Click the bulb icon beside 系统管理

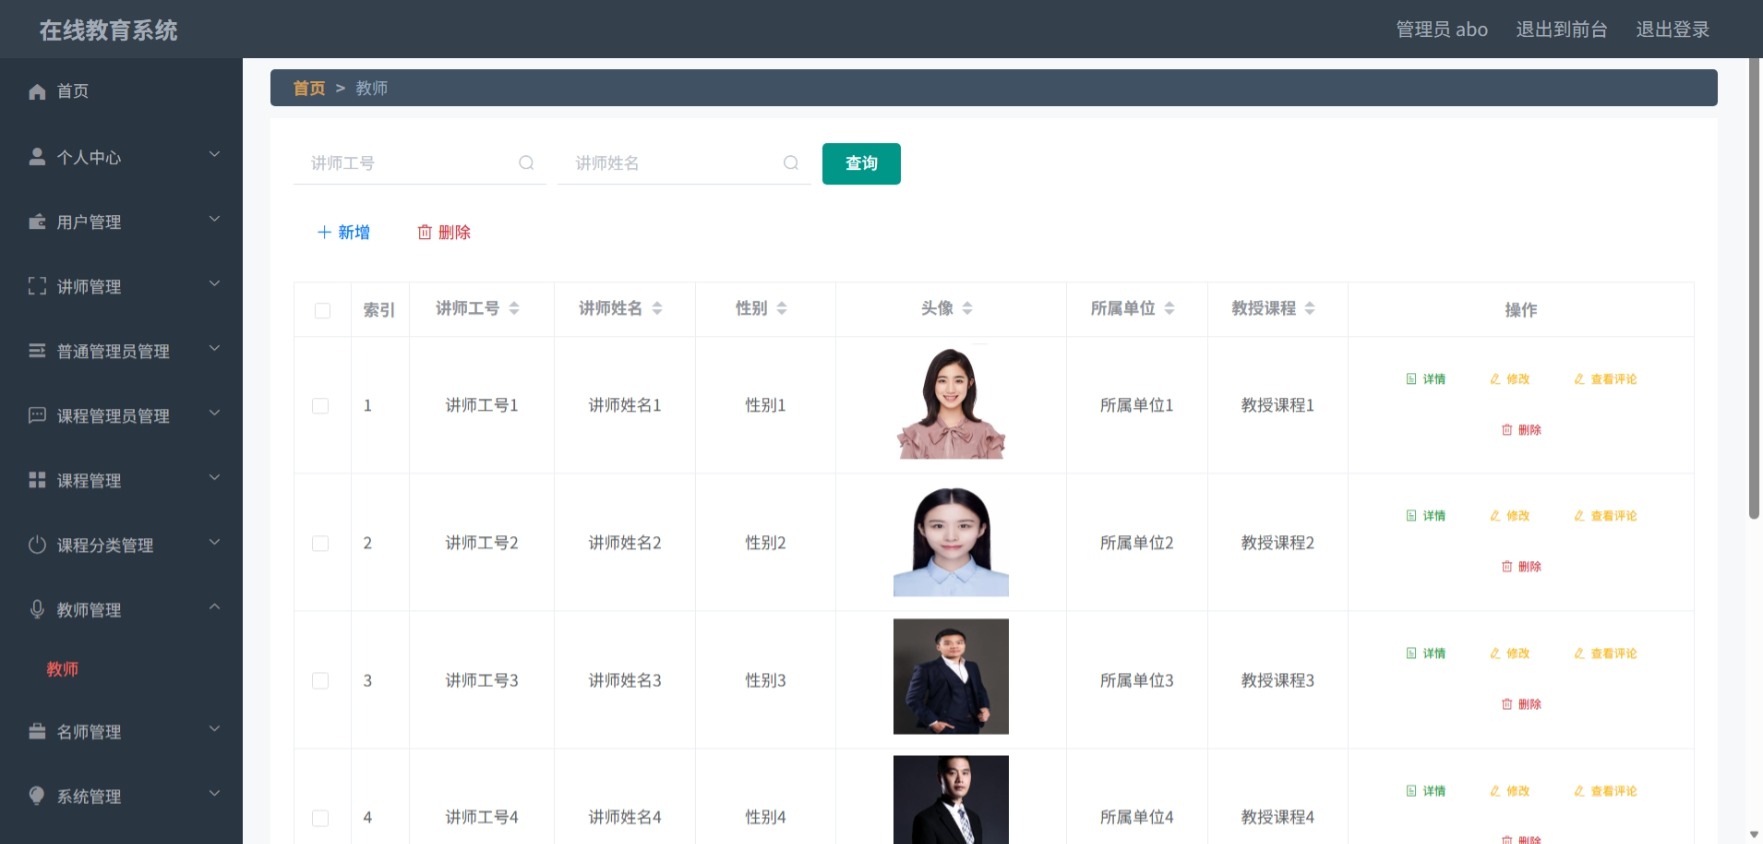pos(37,796)
